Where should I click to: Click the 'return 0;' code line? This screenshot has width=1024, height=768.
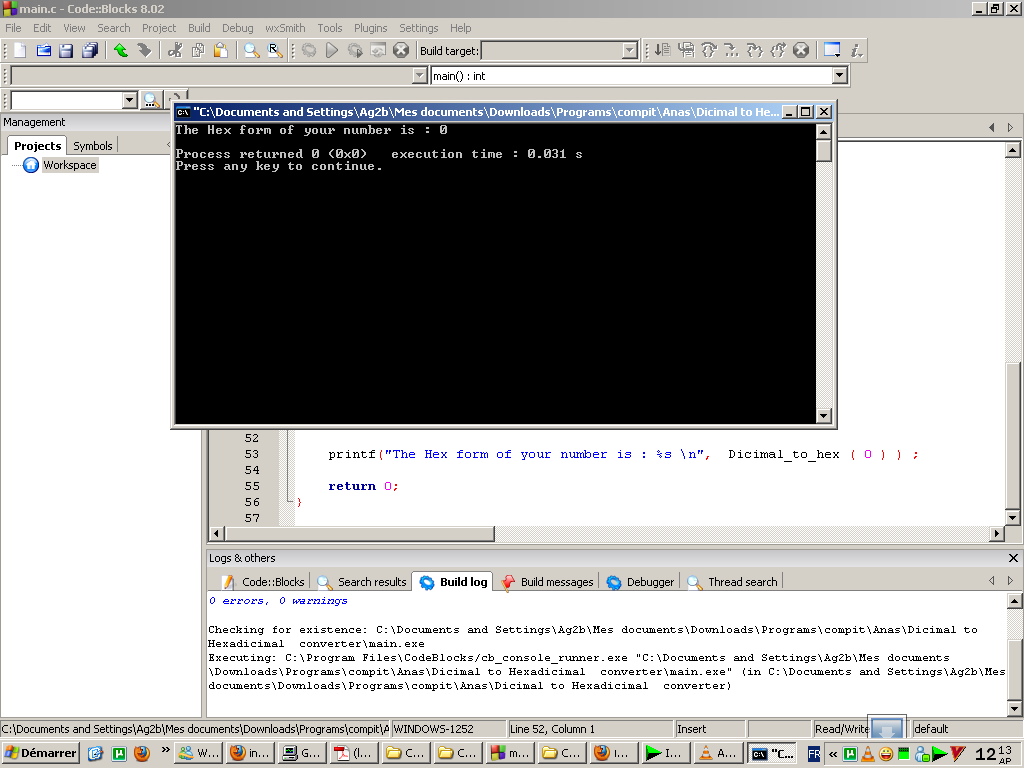point(363,487)
